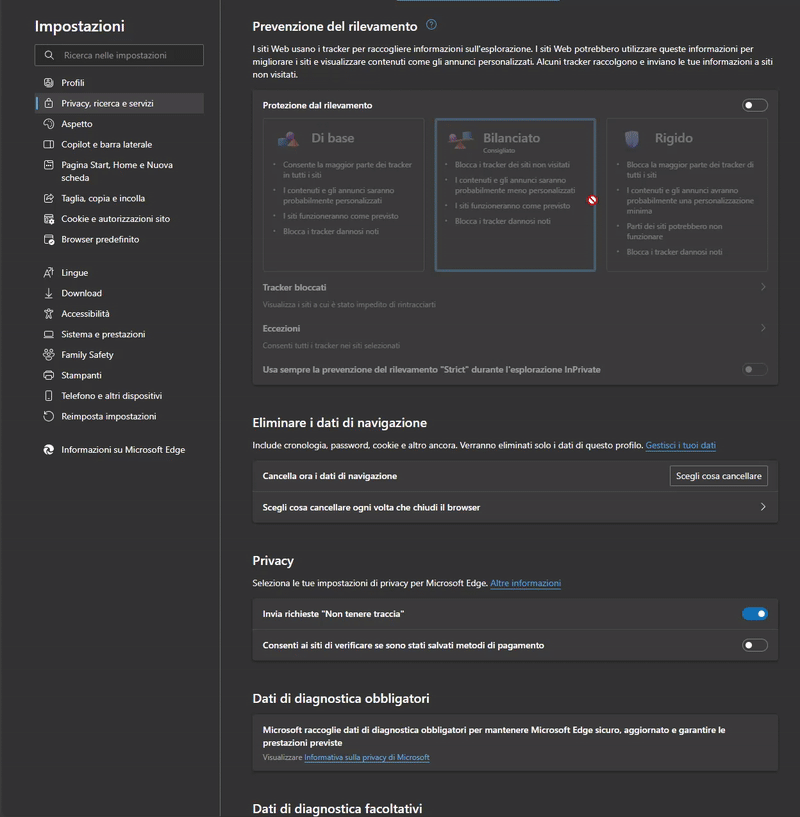800x817 pixels.
Task: Open the Sistema e prestazioni section
Action: pyautogui.click(x=119, y=334)
